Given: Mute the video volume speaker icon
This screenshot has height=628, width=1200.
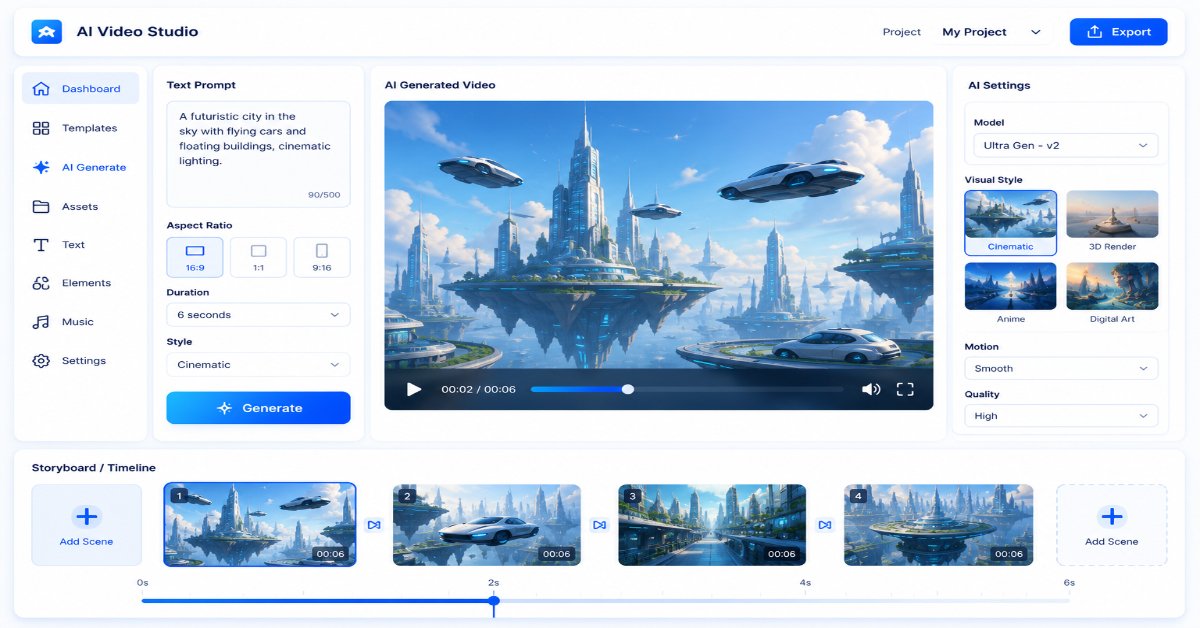Looking at the screenshot, I should [x=871, y=389].
